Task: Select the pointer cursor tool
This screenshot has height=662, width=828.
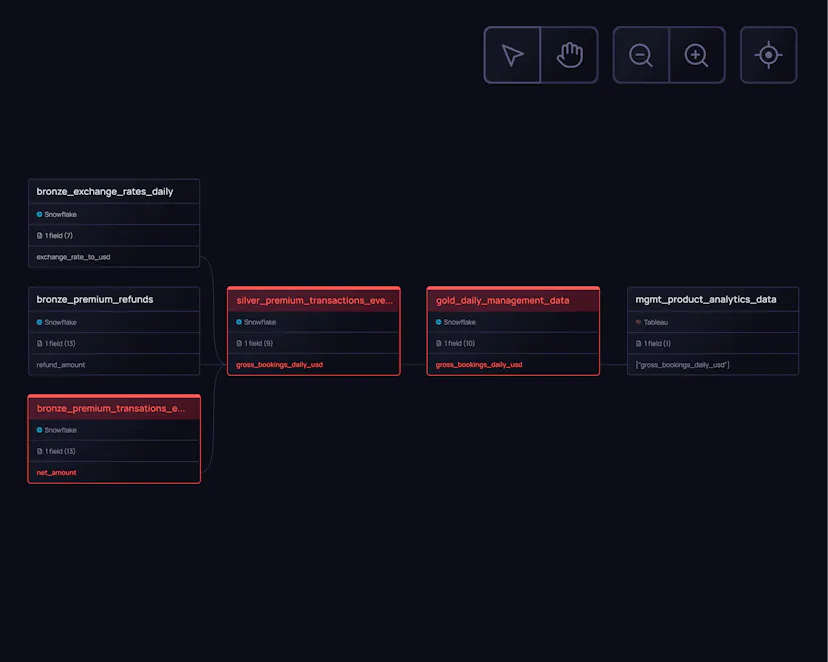Action: pyautogui.click(x=512, y=55)
